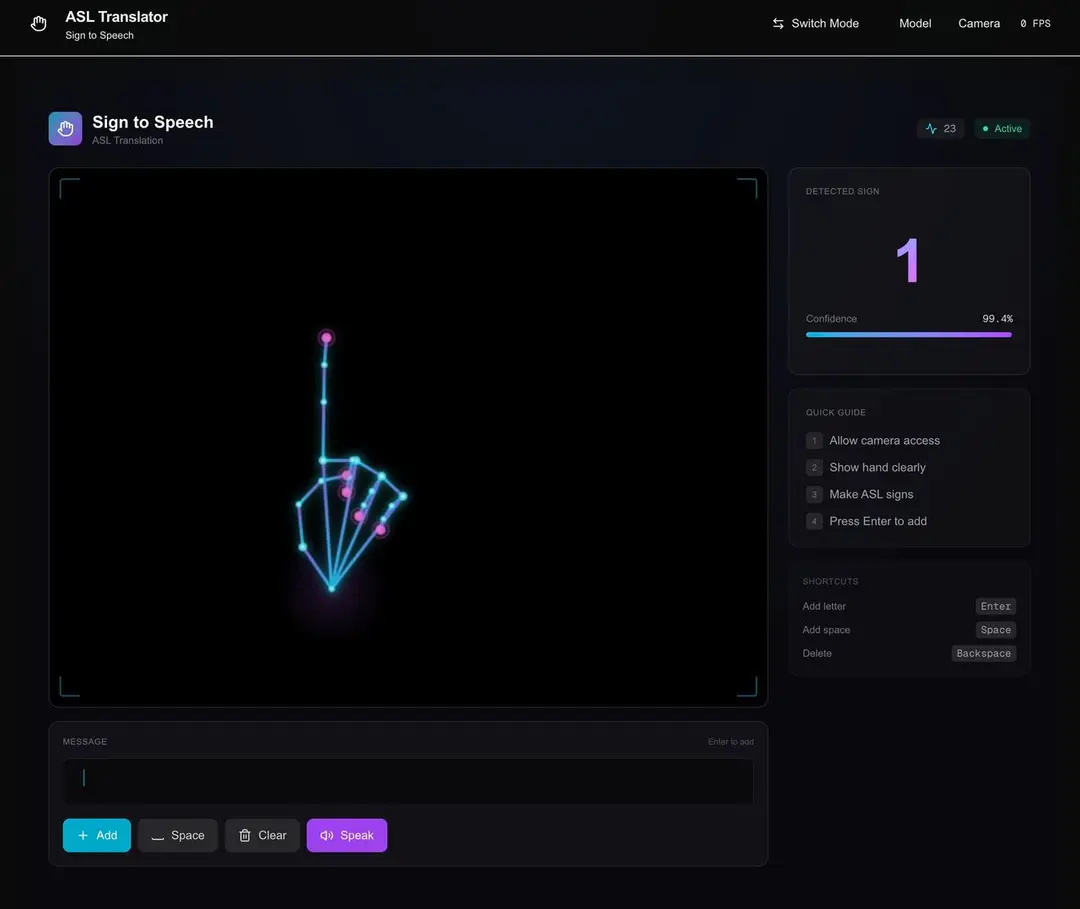Viewport: 1080px width, 909px height.
Task: Click the 'DETECTED SIGN' panel label
Action: [x=842, y=191]
